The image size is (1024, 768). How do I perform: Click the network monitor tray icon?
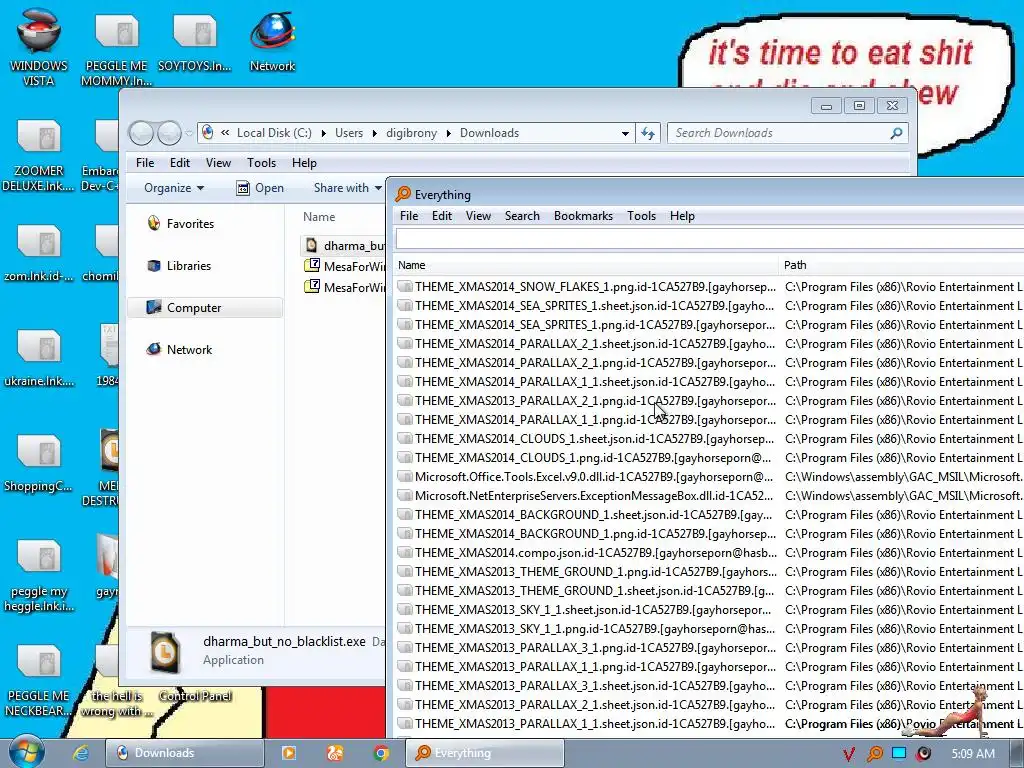coord(899,753)
